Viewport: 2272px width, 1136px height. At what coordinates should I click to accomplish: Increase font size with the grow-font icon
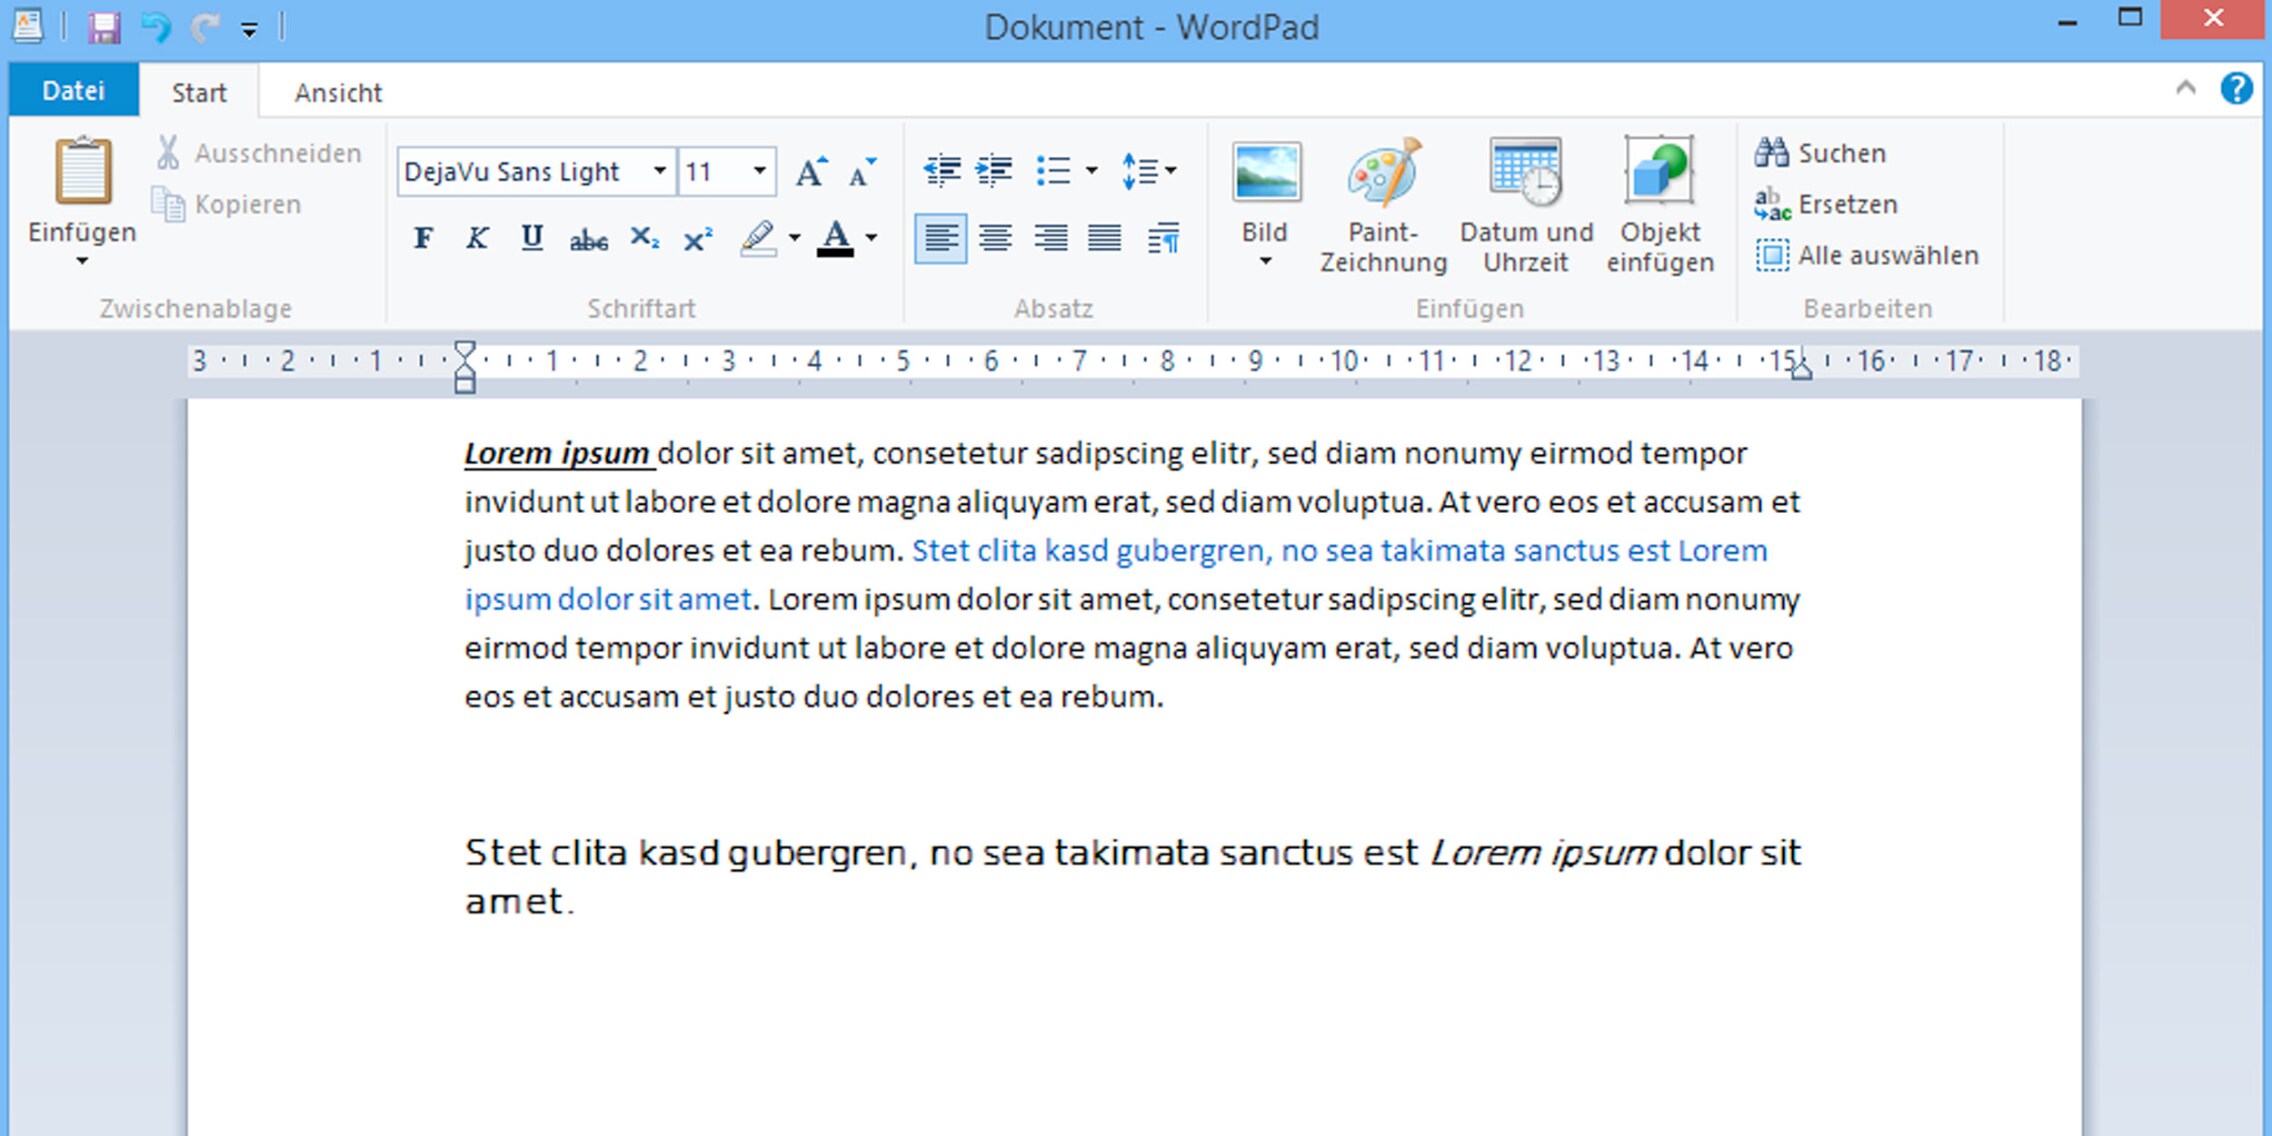[x=812, y=170]
